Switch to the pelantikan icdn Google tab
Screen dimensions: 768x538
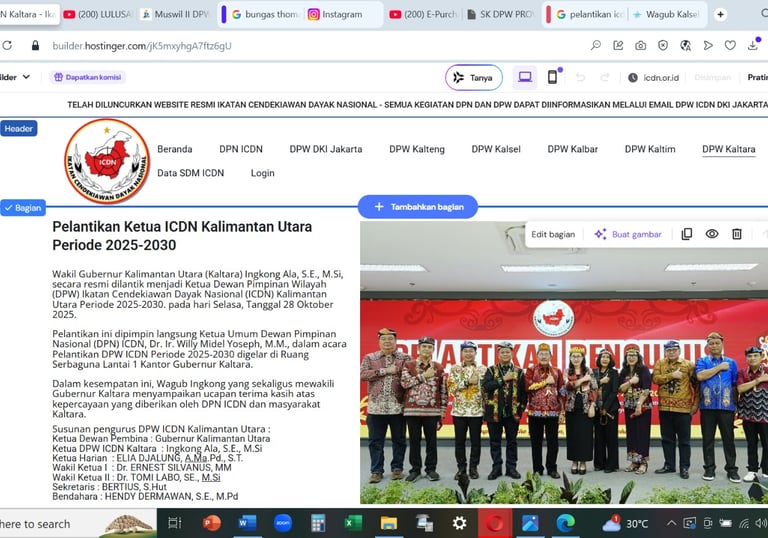click(x=590, y=14)
